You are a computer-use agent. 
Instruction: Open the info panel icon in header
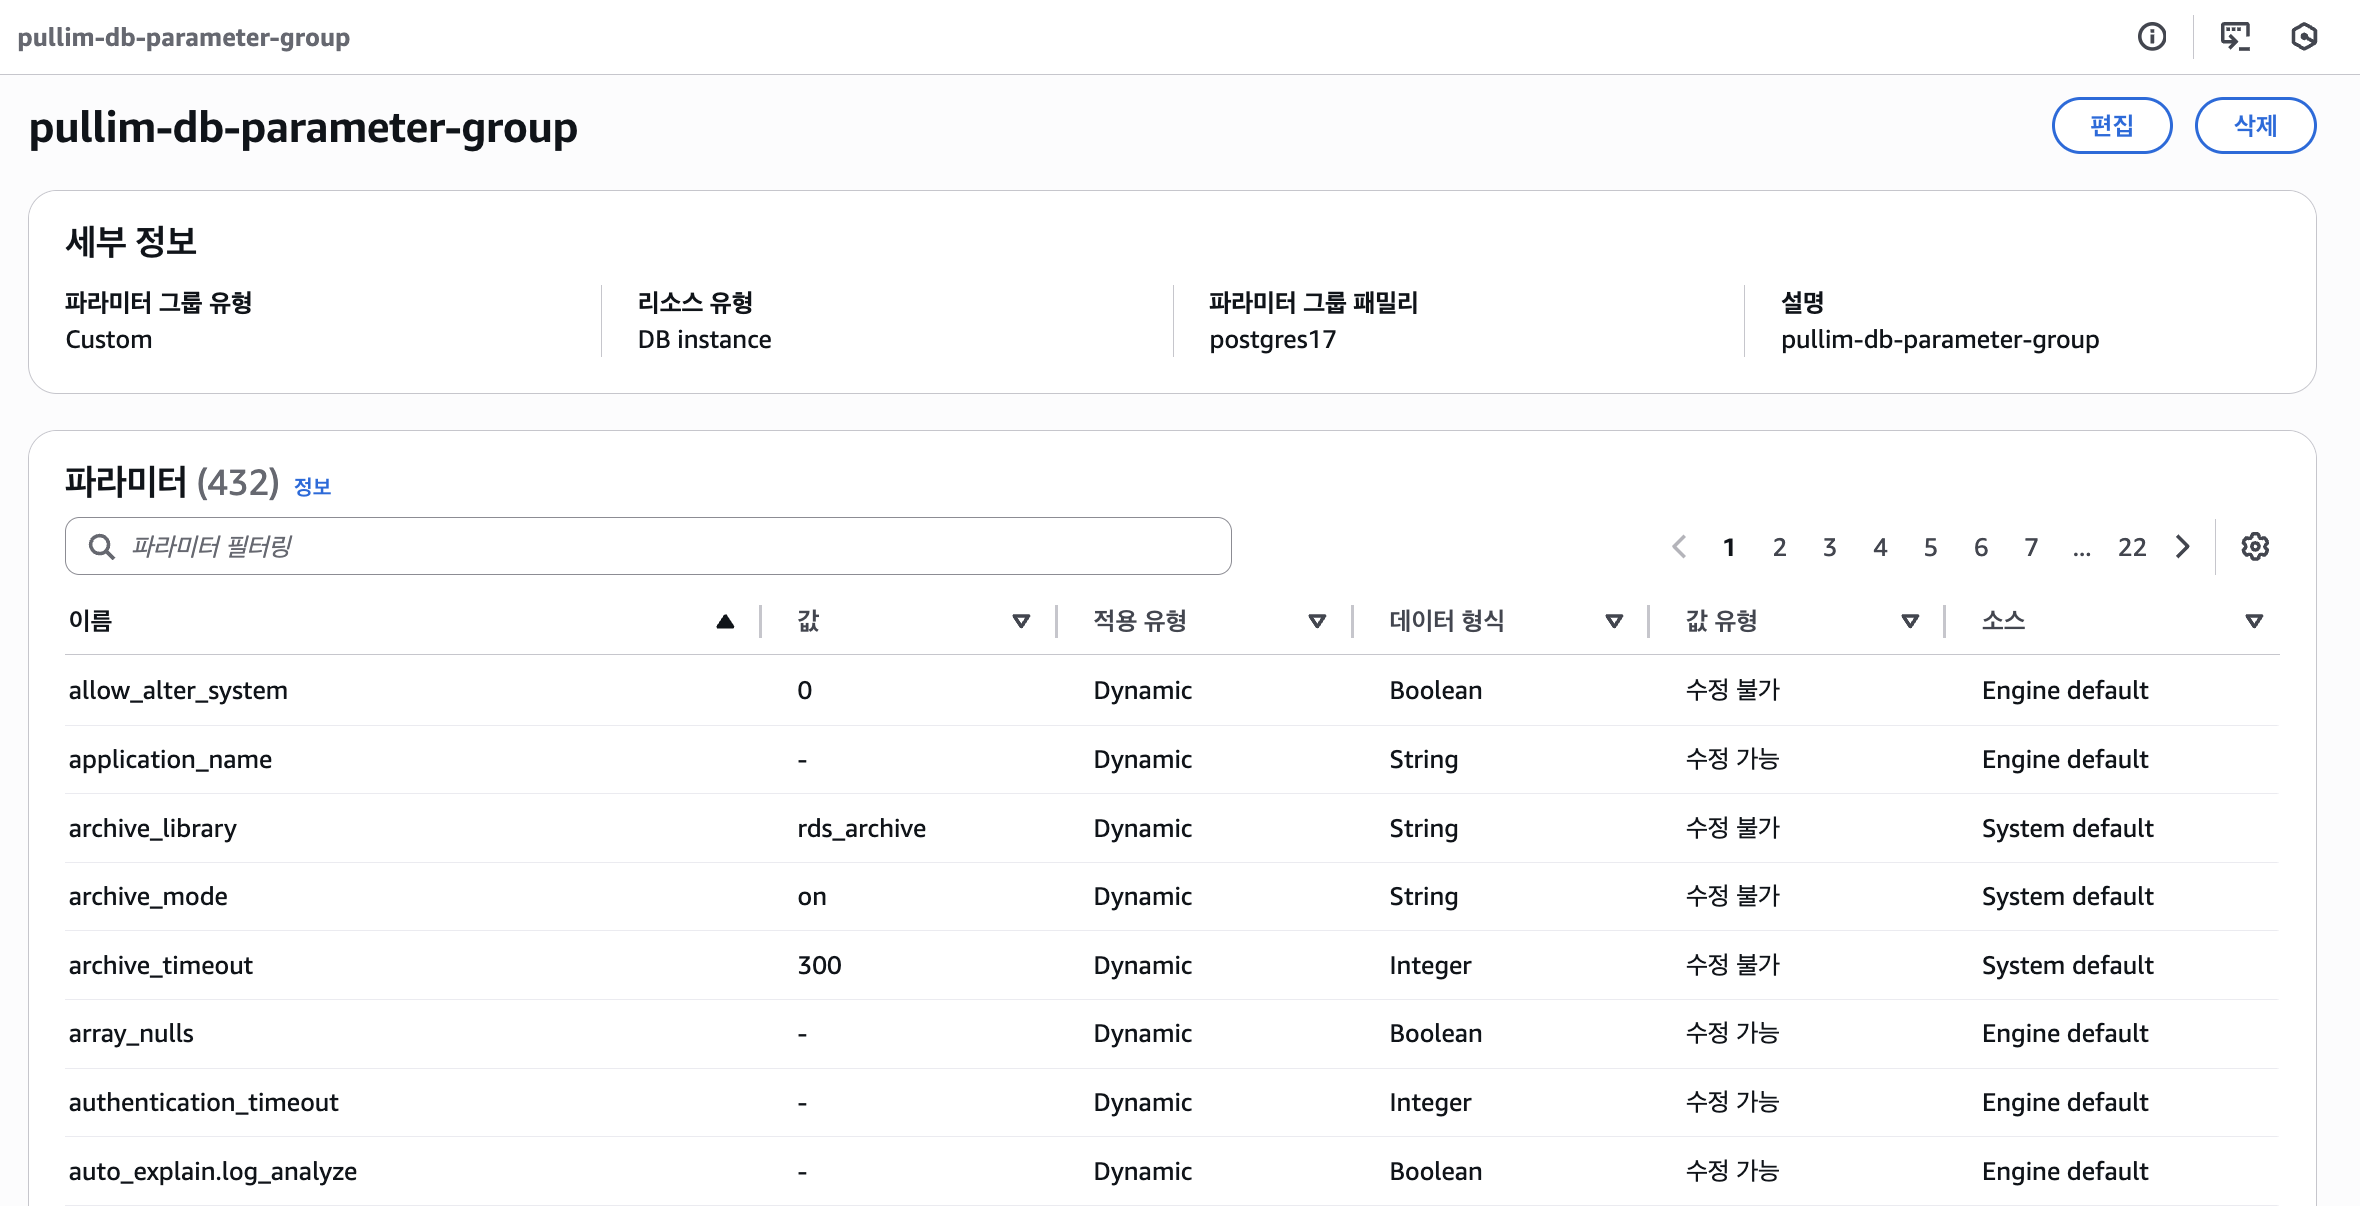pyautogui.click(x=2152, y=37)
